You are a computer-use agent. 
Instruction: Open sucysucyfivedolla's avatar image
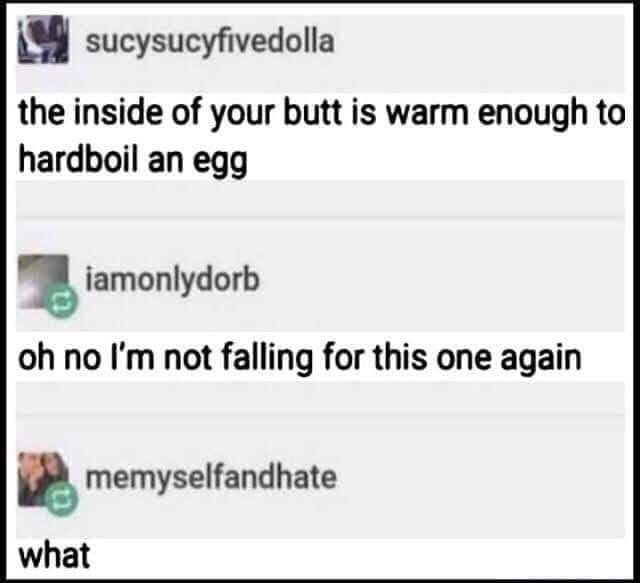coord(43,39)
